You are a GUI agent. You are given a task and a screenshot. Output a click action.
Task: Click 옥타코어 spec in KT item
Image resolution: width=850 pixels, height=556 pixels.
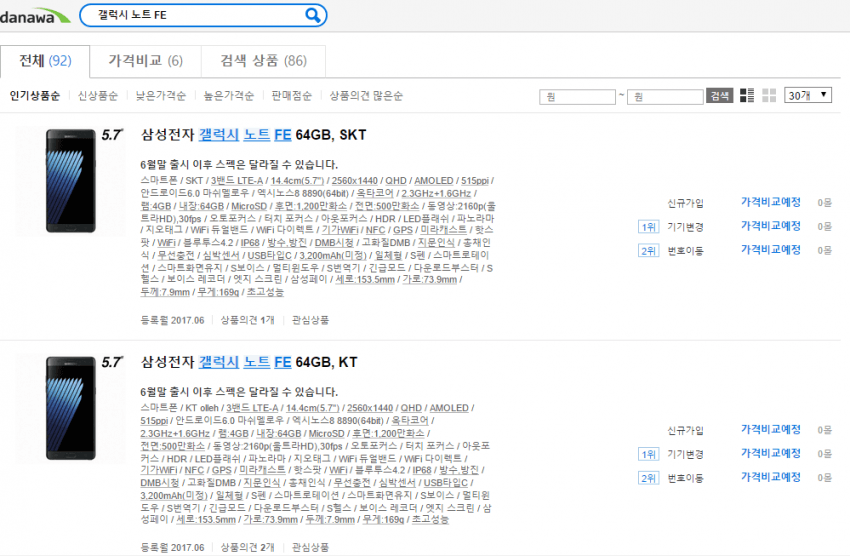[410, 421]
